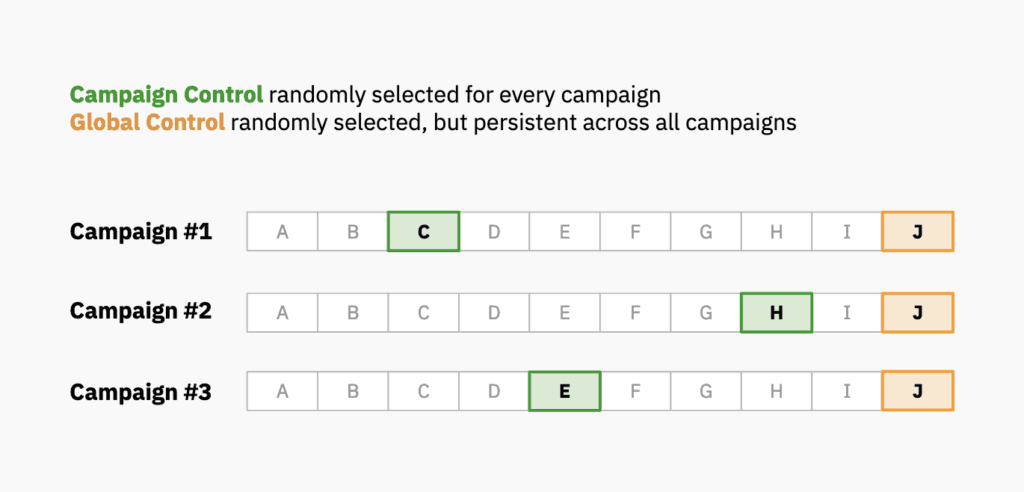
Task: Select cell G in the Campaign #1 row
Action: coord(706,232)
